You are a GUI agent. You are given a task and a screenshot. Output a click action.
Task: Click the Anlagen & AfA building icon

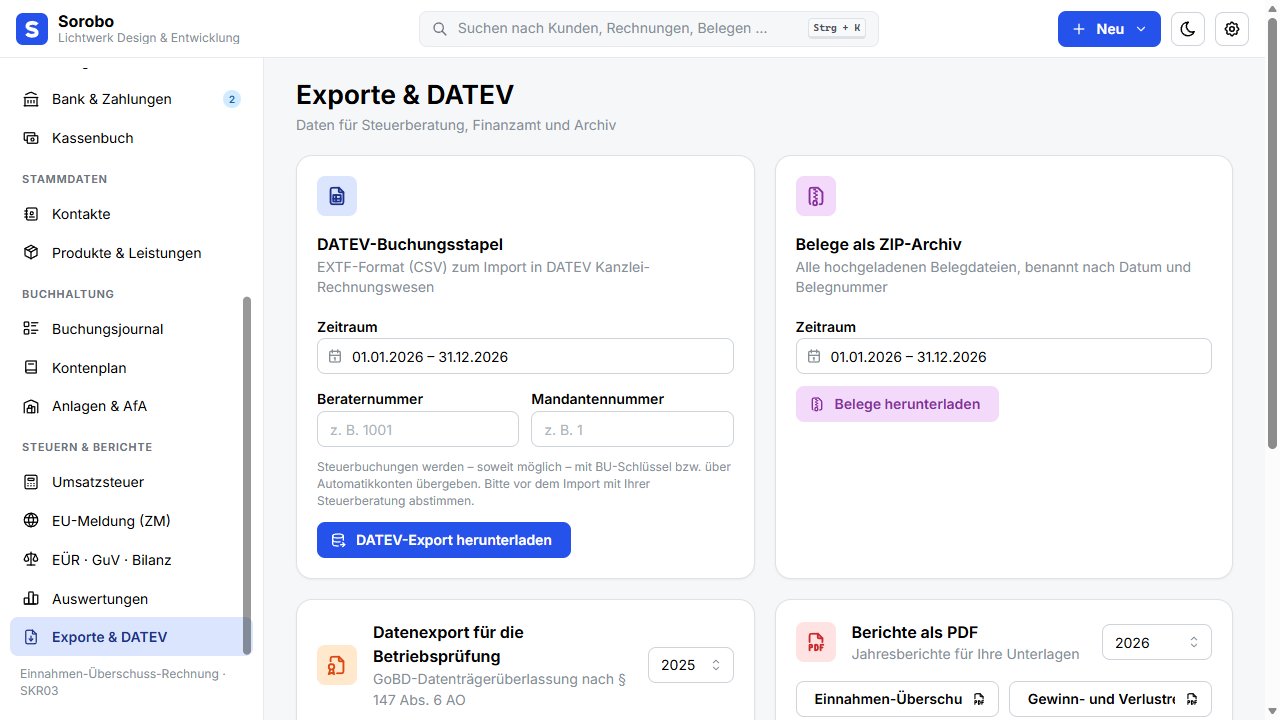(x=31, y=406)
